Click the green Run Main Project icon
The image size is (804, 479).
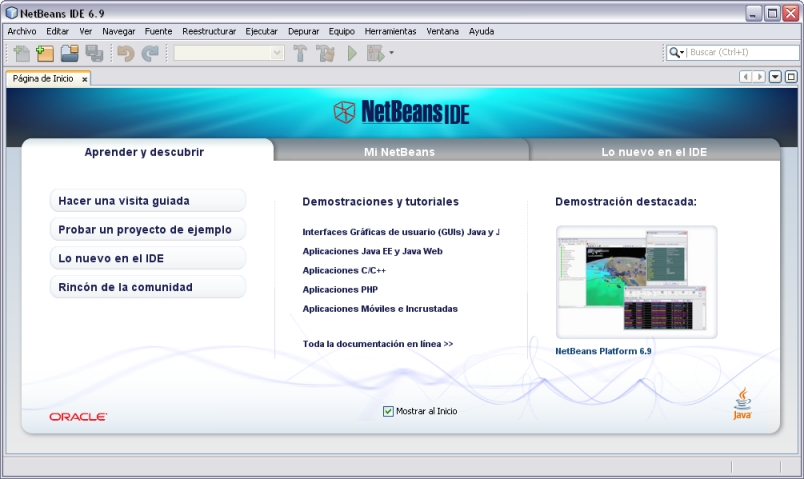pos(352,53)
